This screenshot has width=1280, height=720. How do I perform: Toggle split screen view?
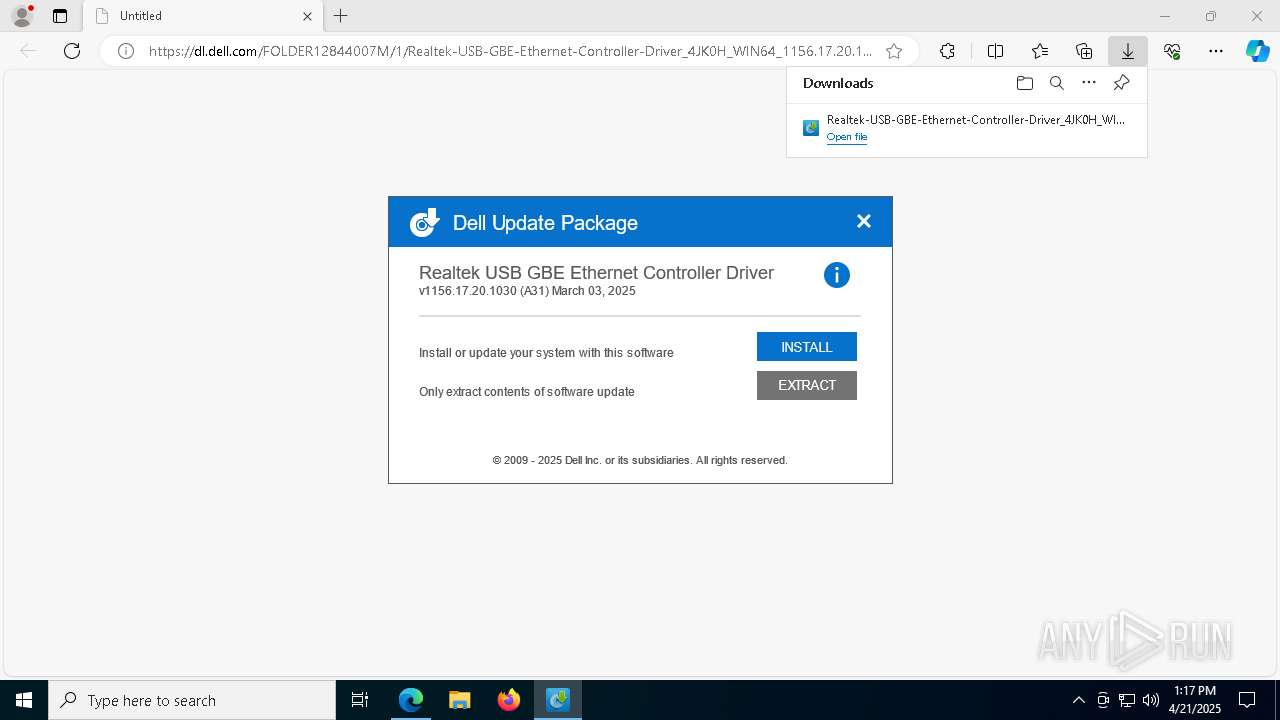click(995, 51)
